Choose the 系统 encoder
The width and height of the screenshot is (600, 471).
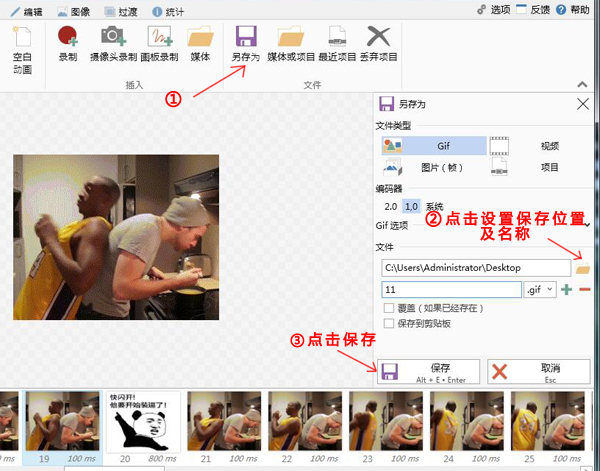[x=434, y=207]
